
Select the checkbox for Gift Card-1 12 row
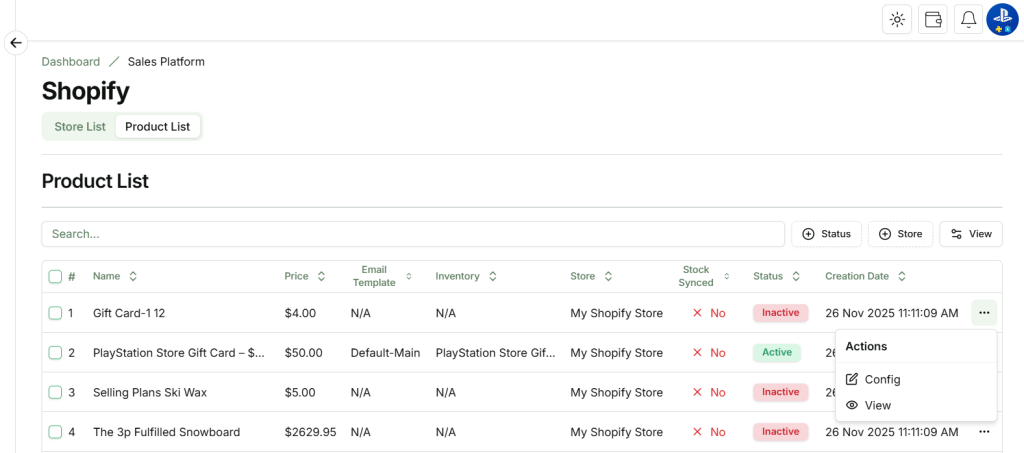tap(55, 313)
